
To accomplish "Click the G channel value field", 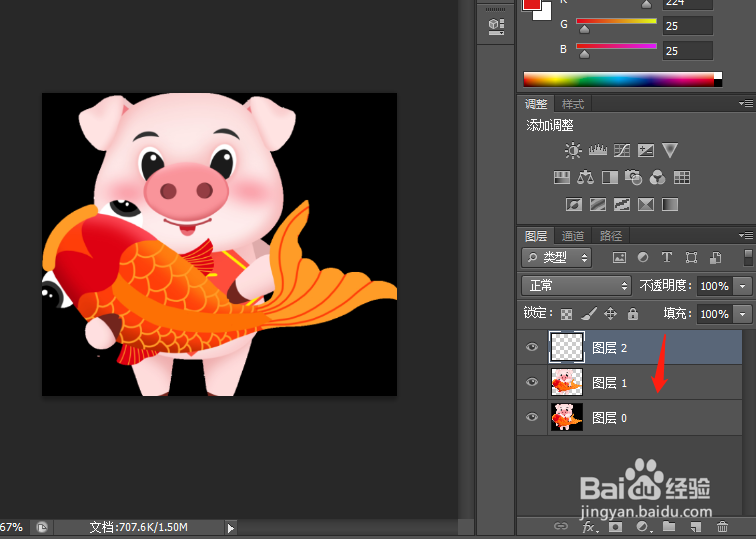I will point(688,26).
